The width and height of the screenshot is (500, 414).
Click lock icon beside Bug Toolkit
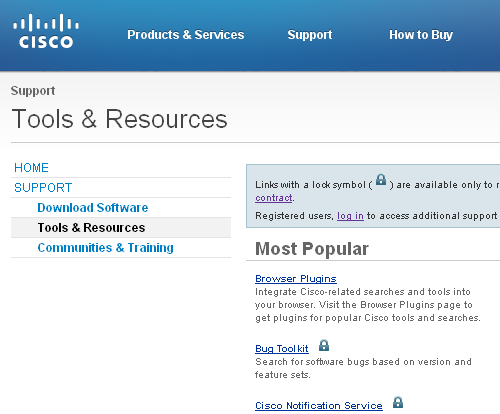pos(324,346)
